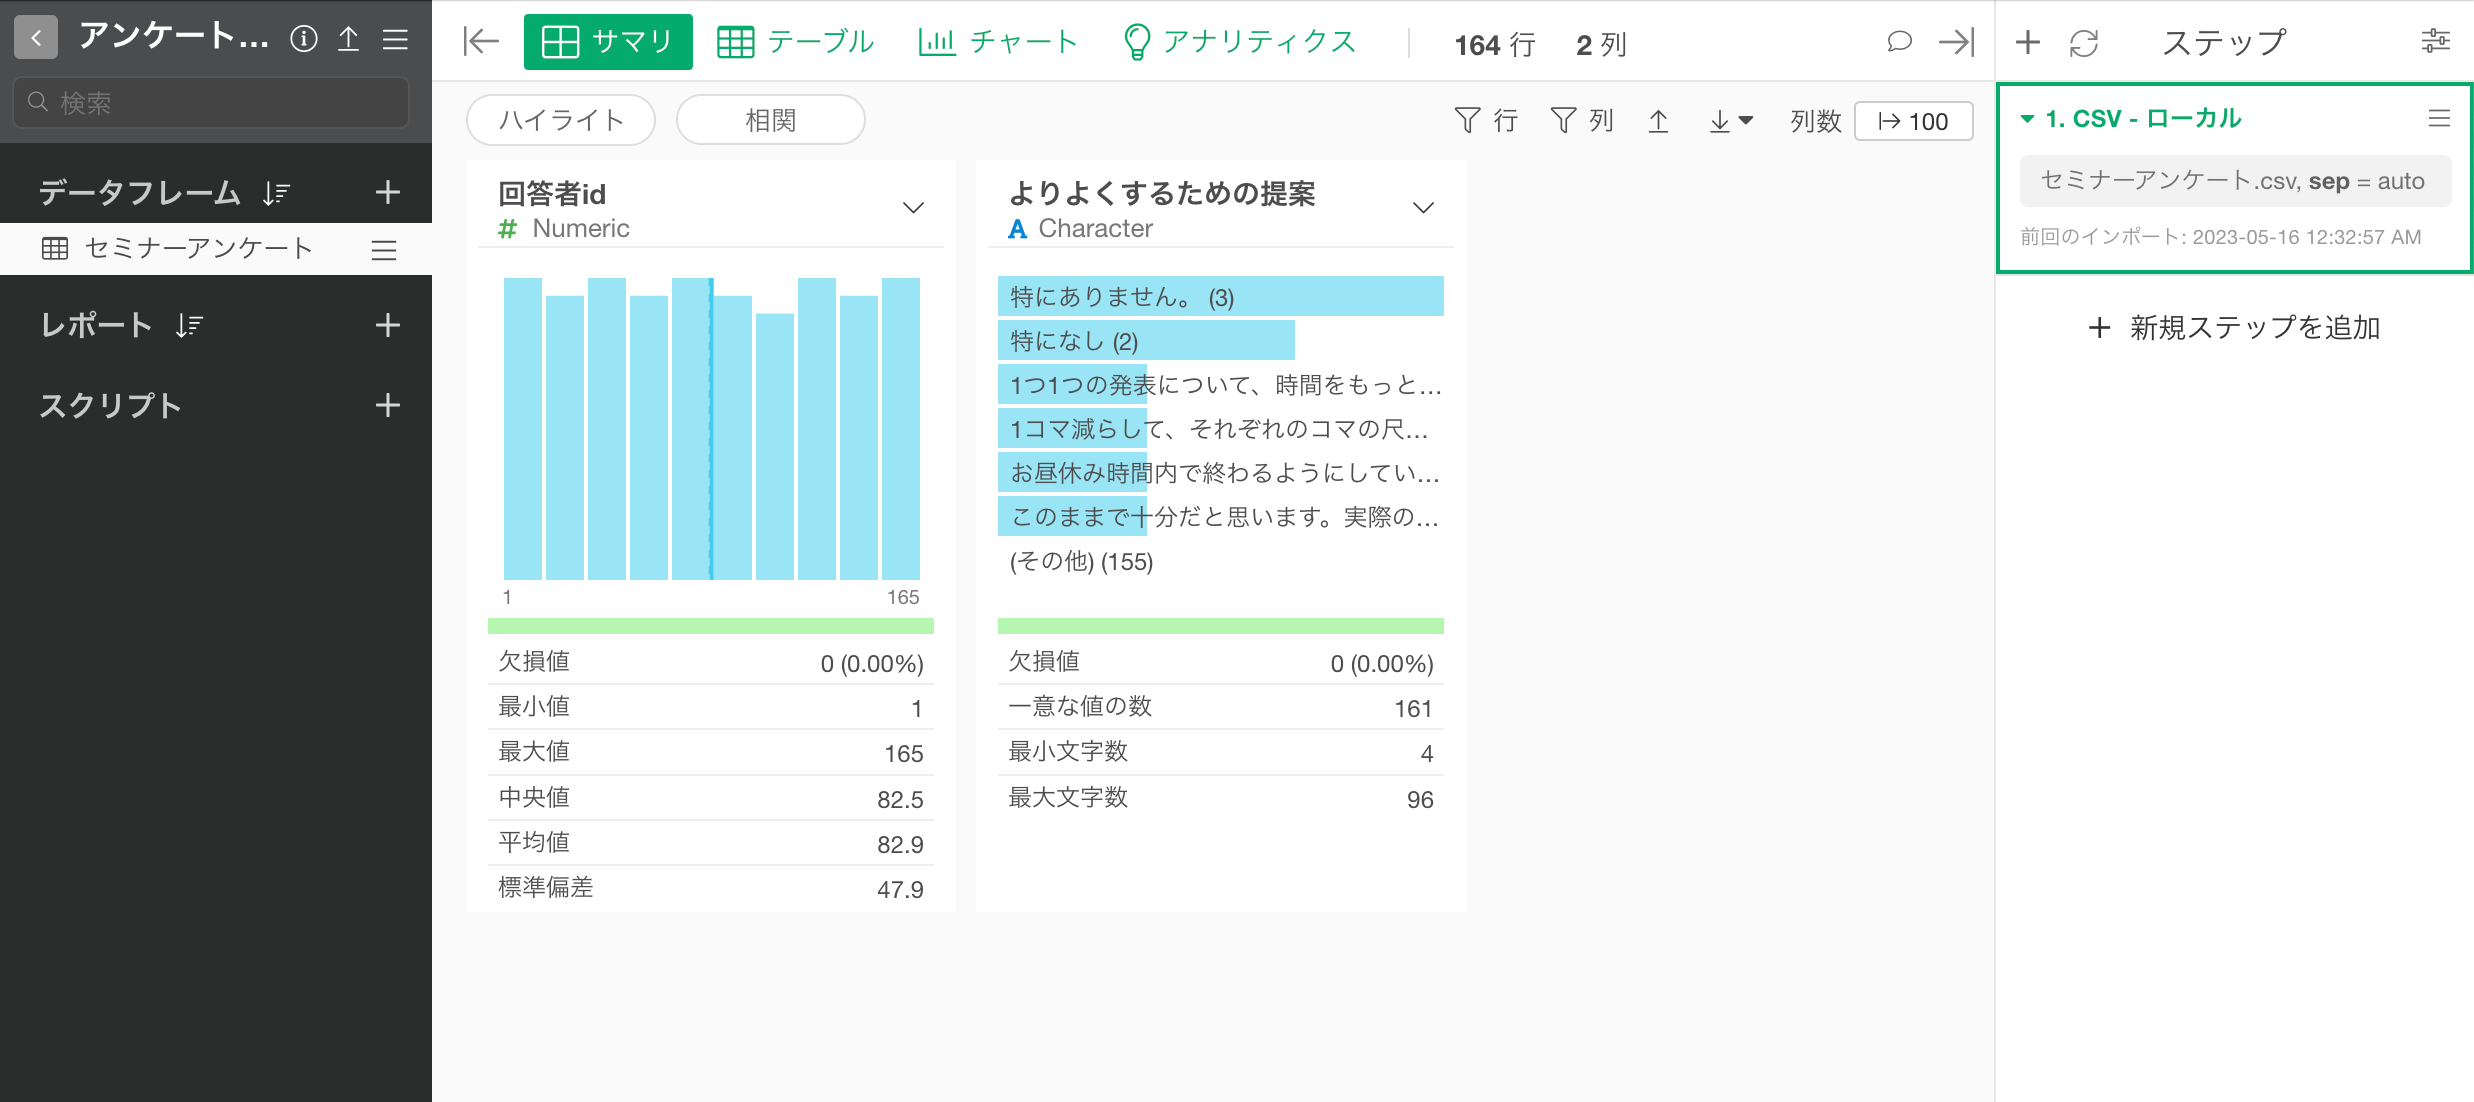Click the このままで十分だと思います value row
Viewport: 2474px width, 1102px height.
pyautogui.click(x=1221, y=517)
